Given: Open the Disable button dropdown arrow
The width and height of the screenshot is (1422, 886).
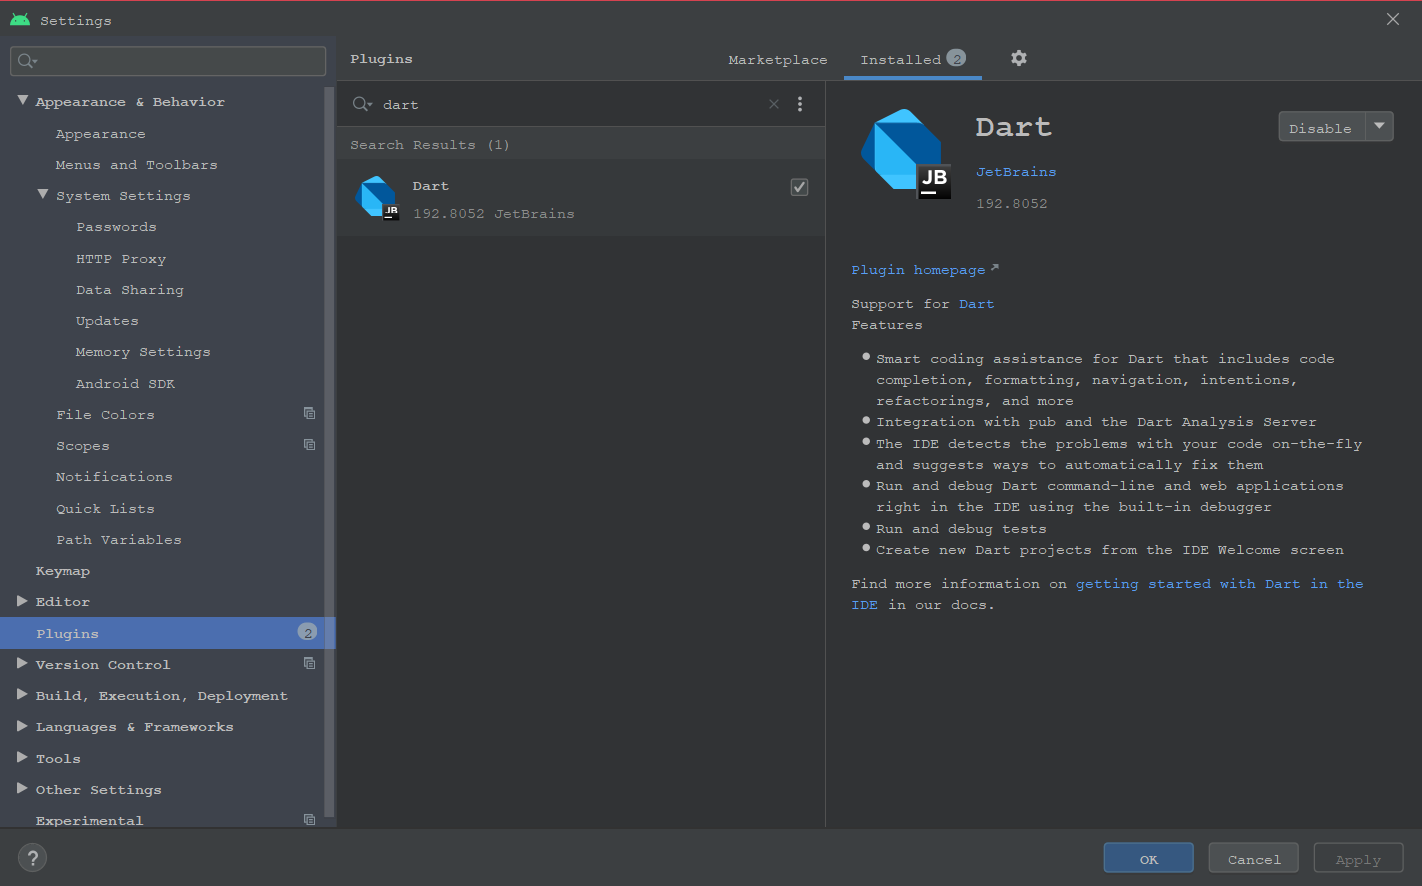Looking at the screenshot, I should coord(1379,126).
